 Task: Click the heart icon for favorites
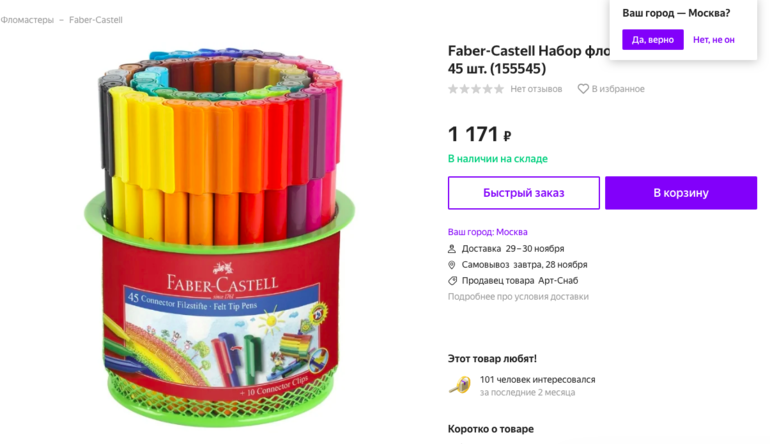pyautogui.click(x=583, y=89)
